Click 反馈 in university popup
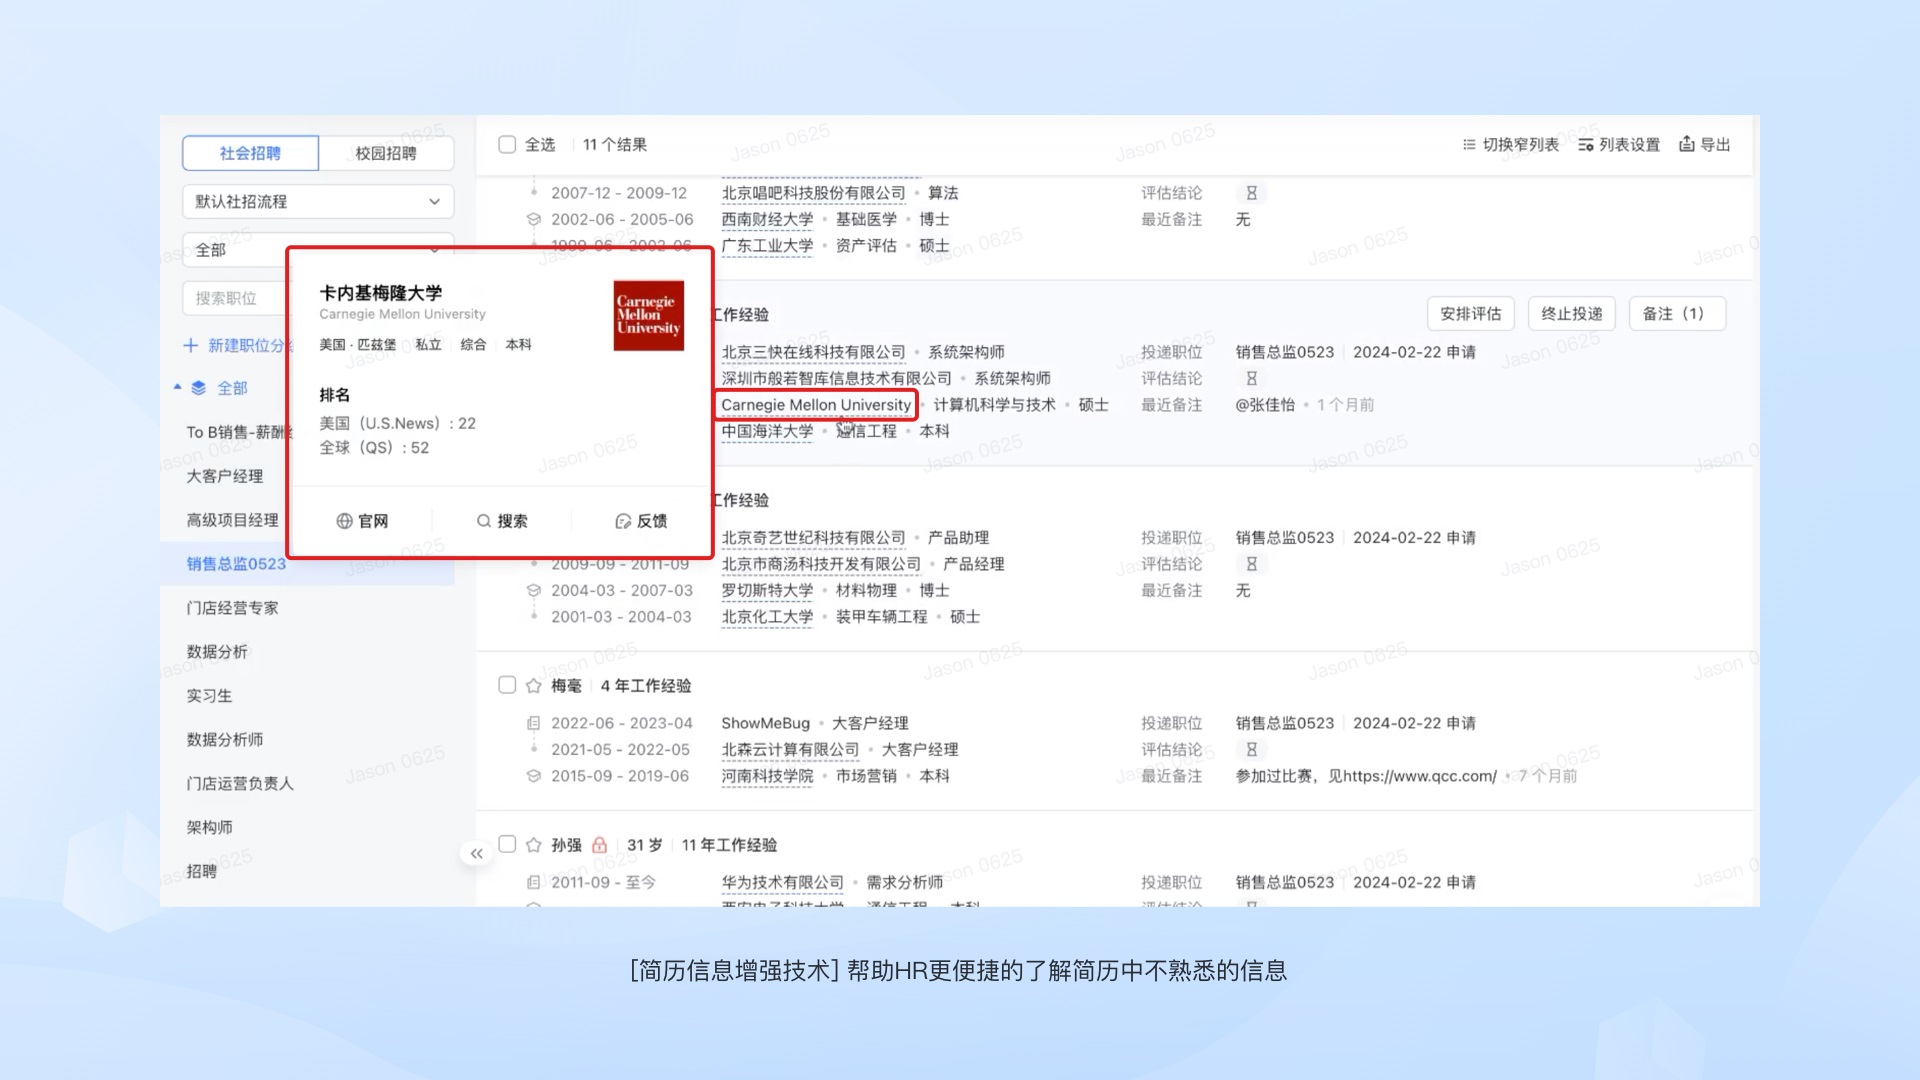 pos(641,521)
